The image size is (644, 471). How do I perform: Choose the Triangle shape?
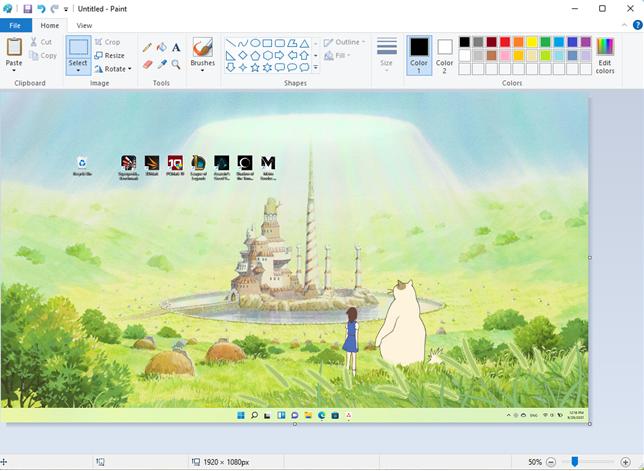pyautogui.click(x=304, y=43)
